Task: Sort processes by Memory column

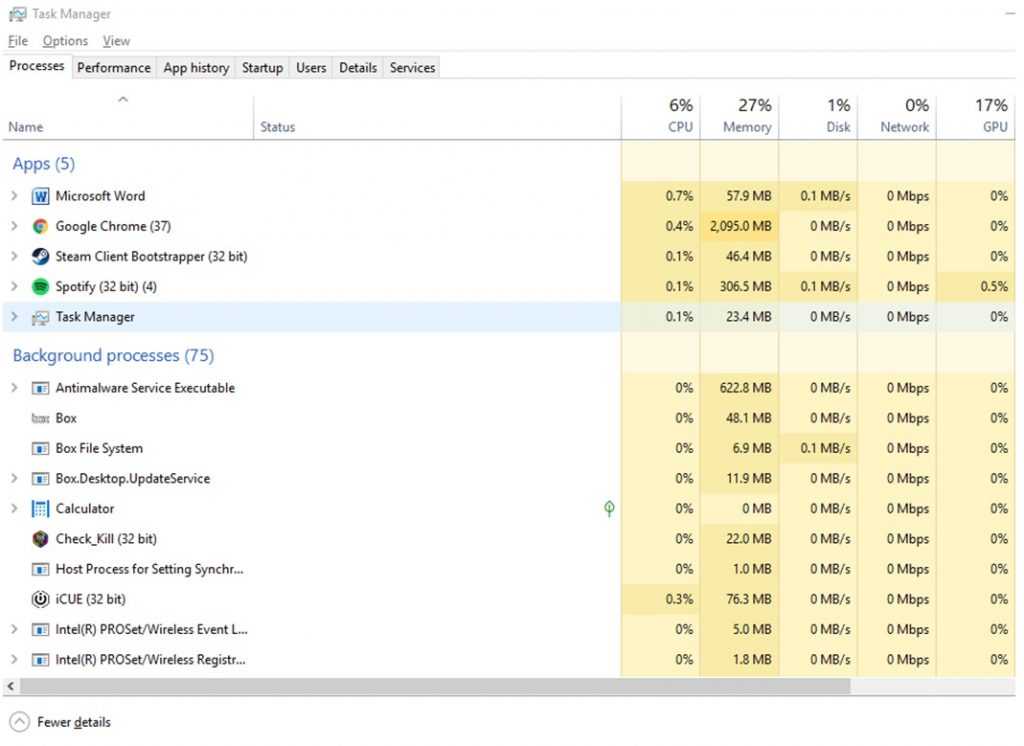Action: point(739,116)
